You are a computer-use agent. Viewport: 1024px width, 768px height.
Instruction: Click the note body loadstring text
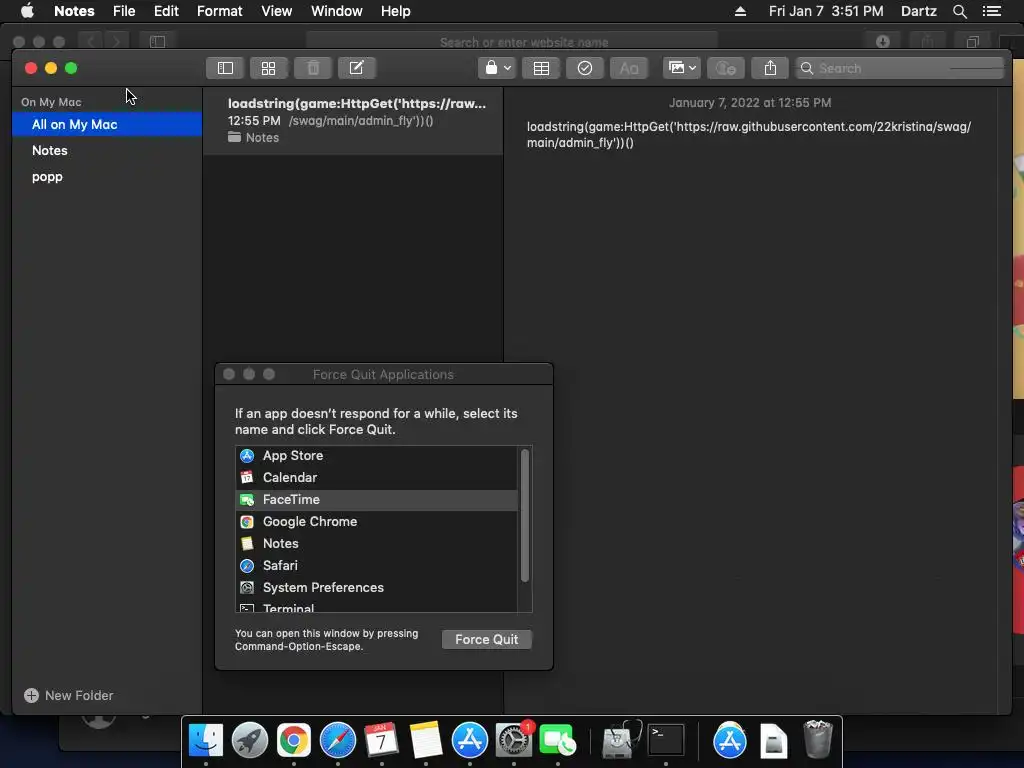[748, 135]
